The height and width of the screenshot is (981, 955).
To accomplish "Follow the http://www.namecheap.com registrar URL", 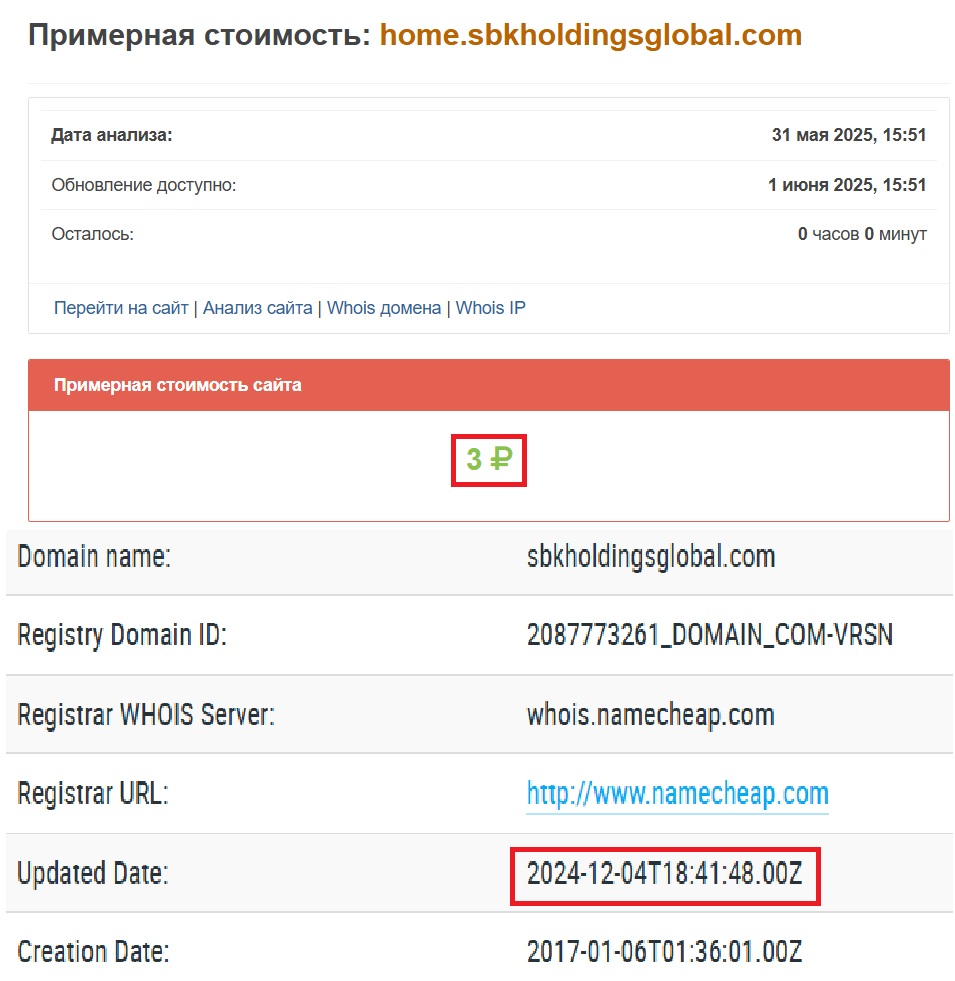I will [678, 794].
